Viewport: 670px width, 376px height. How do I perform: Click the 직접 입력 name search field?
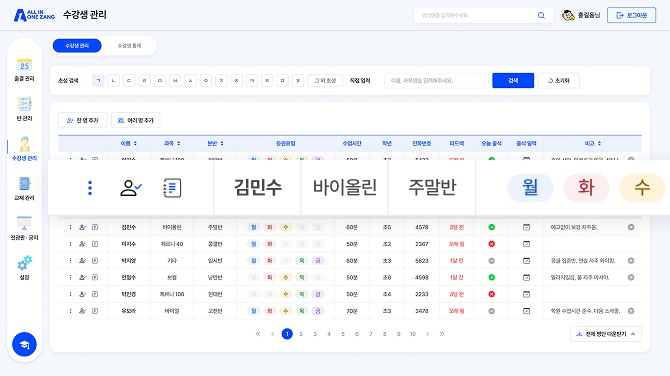pyautogui.click(x=437, y=80)
